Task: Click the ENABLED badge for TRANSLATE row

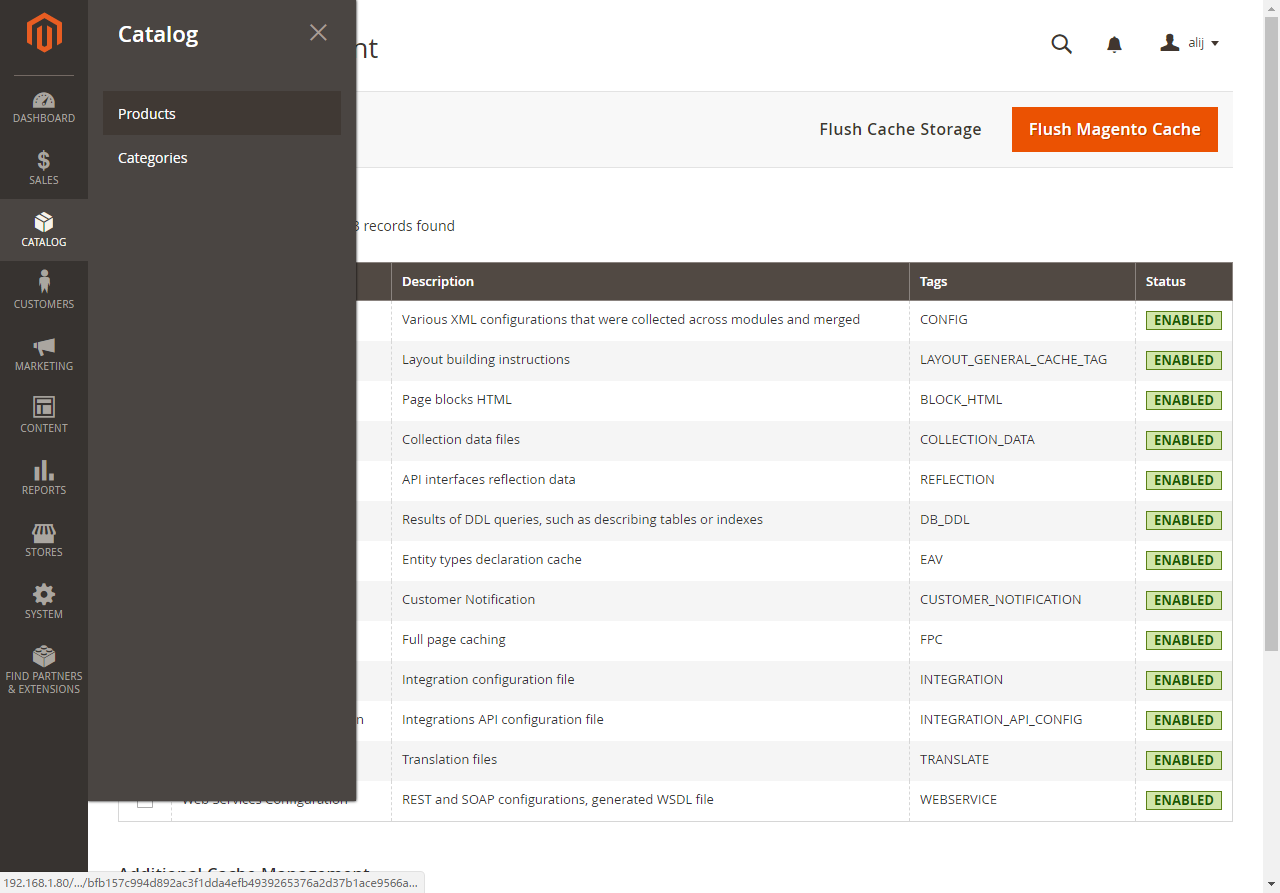Action: click(x=1184, y=760)
